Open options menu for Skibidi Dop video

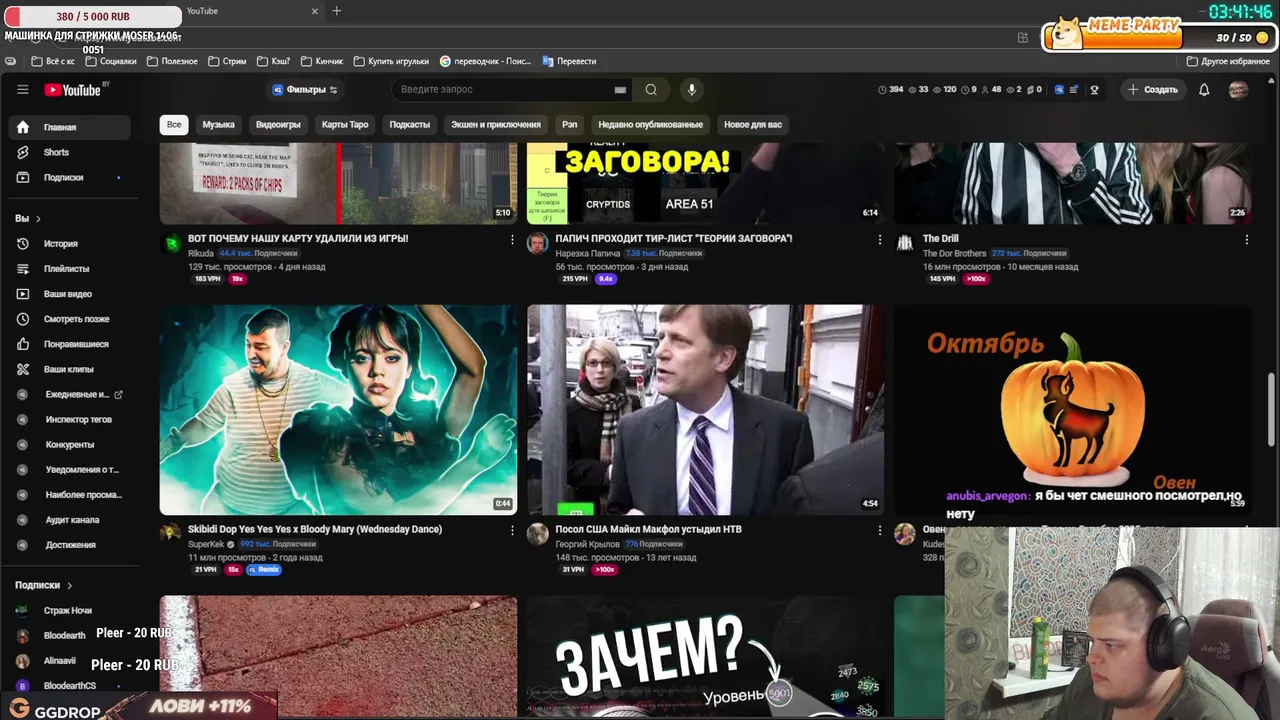tap(512, 530)
